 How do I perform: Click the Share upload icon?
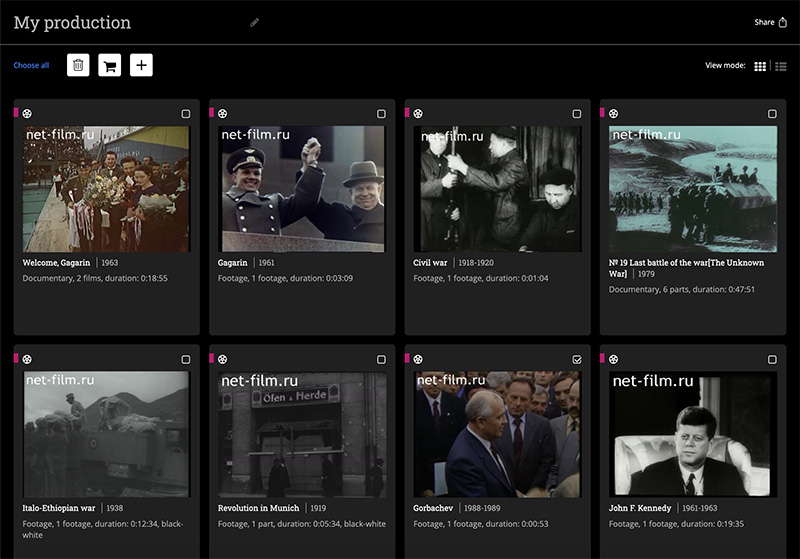click(x=783, y=22)
